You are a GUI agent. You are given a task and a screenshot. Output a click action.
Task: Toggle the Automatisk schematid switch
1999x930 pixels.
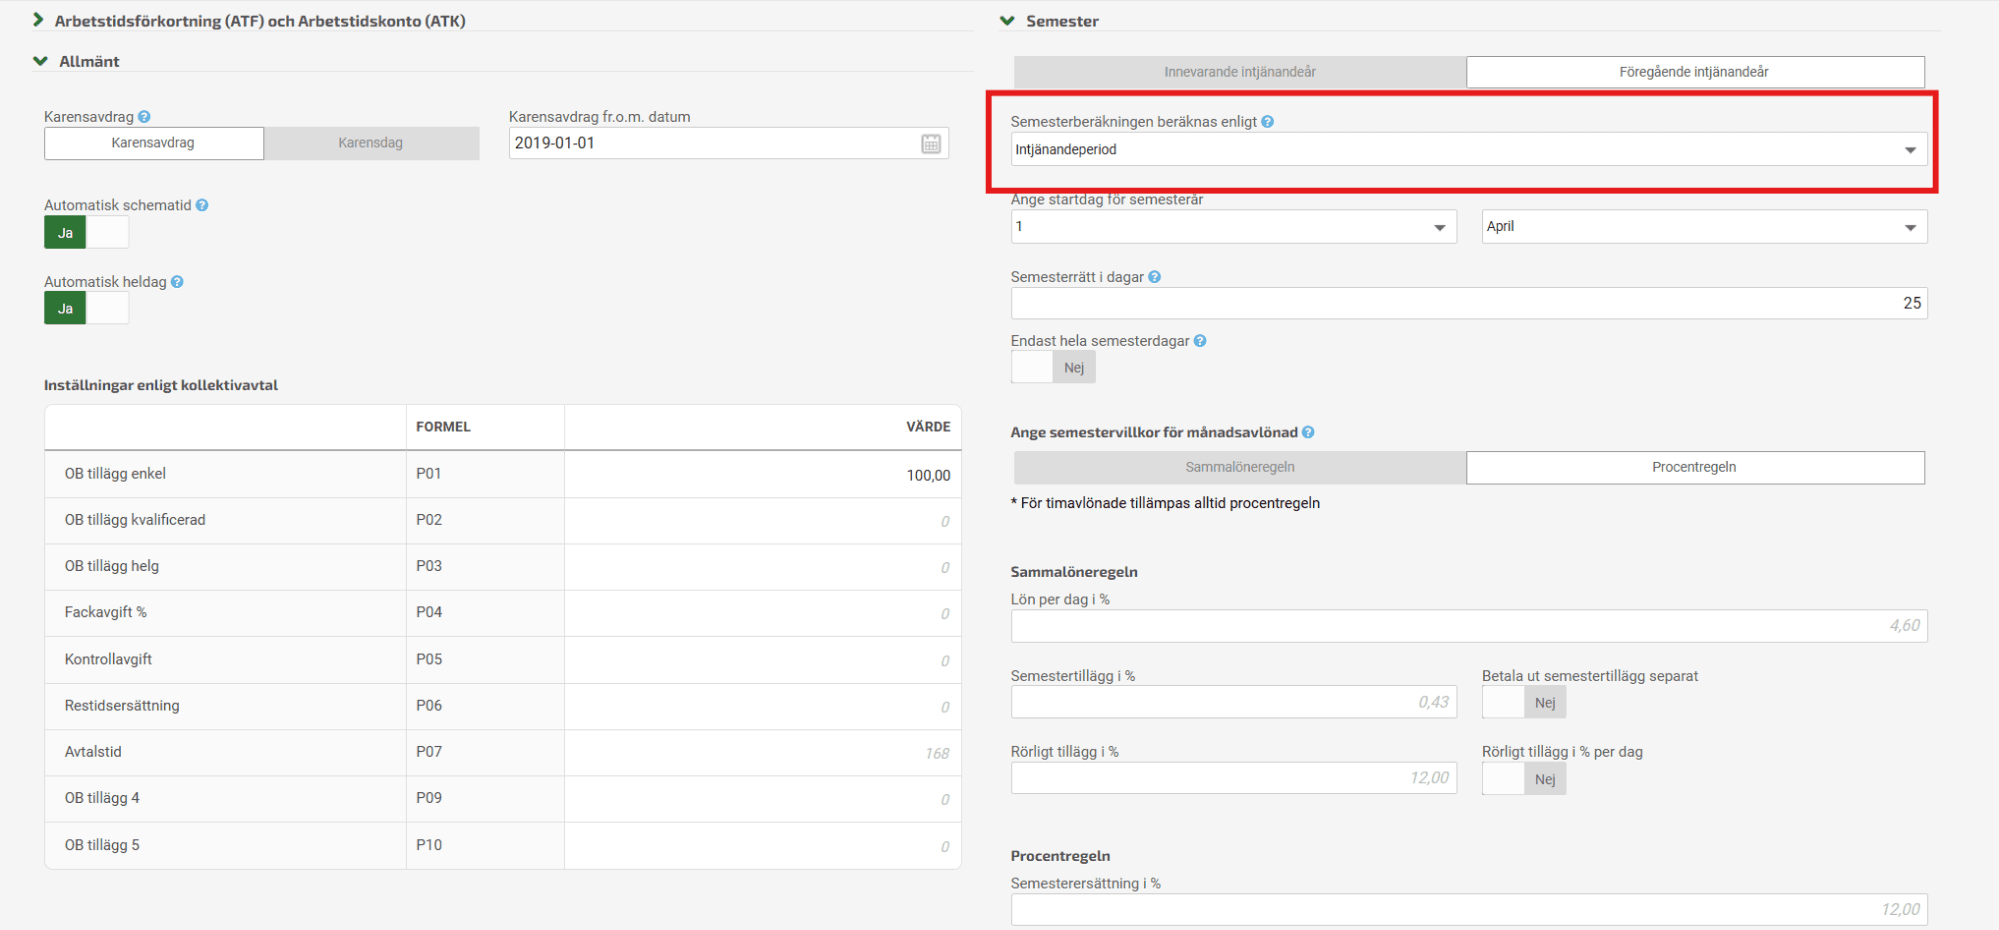tap(86, 233)
